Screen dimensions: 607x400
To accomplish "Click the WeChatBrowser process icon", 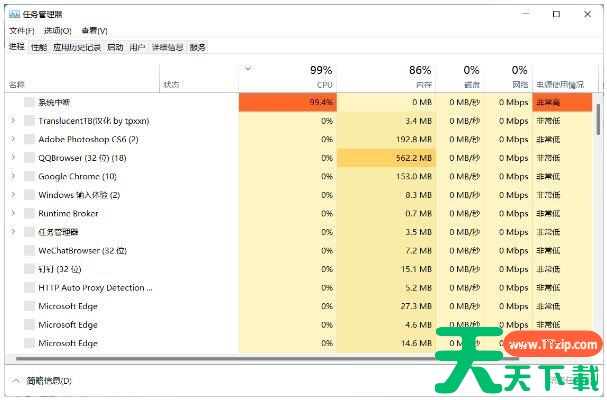I will 29,251.
